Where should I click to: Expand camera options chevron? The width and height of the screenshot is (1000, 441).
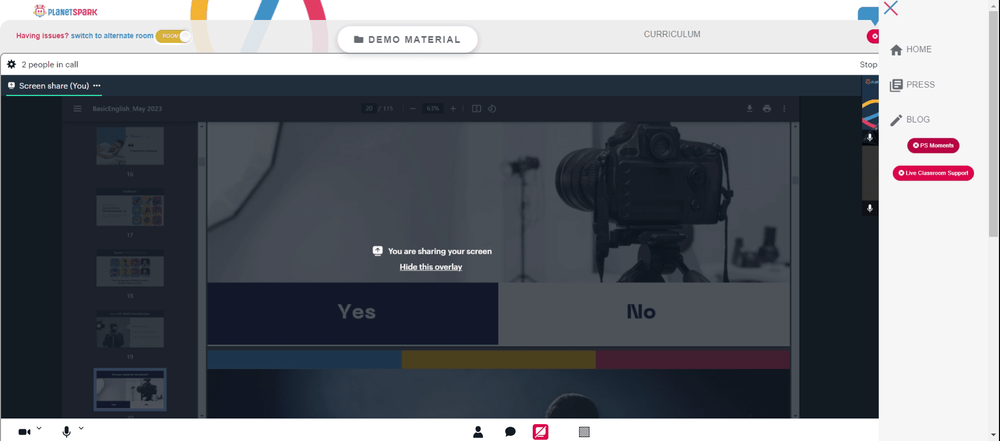tap(39, 428)
